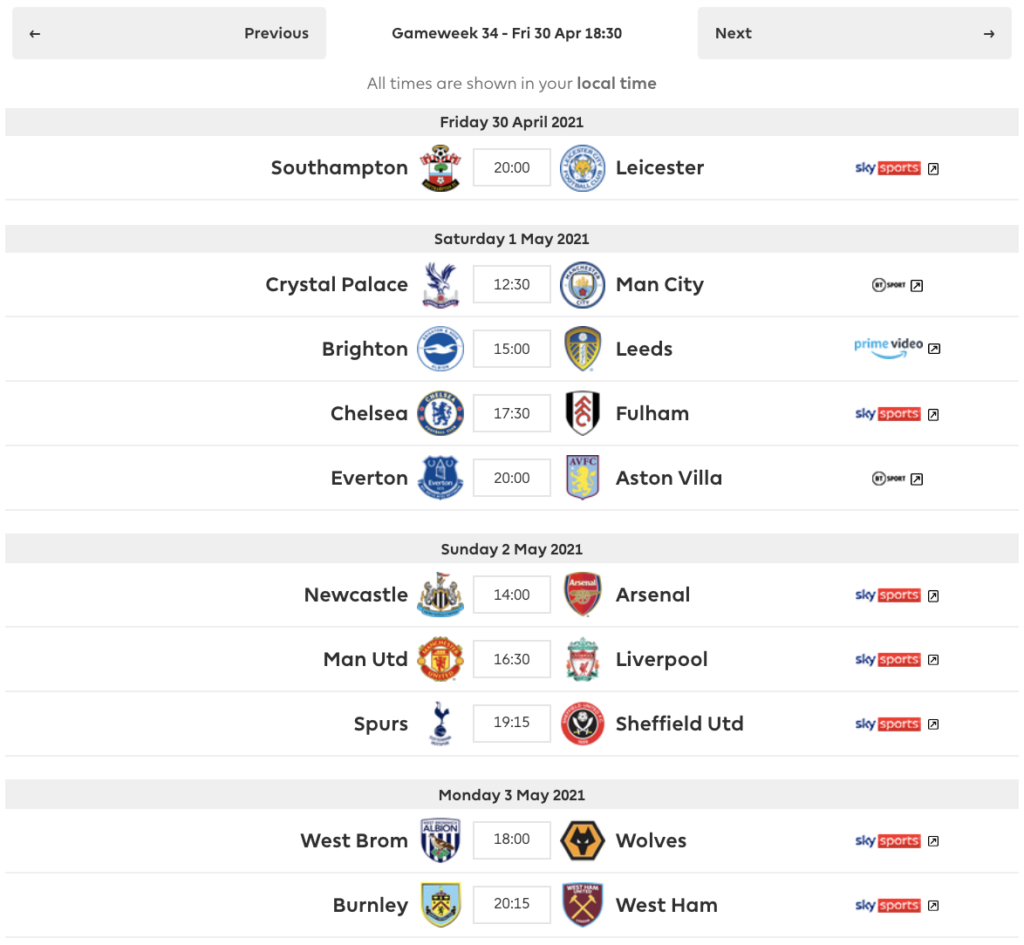1024x945 pixels.
Task: Click the 17:30 Chelsea v Fulham kickoff box
Action: 511,413
